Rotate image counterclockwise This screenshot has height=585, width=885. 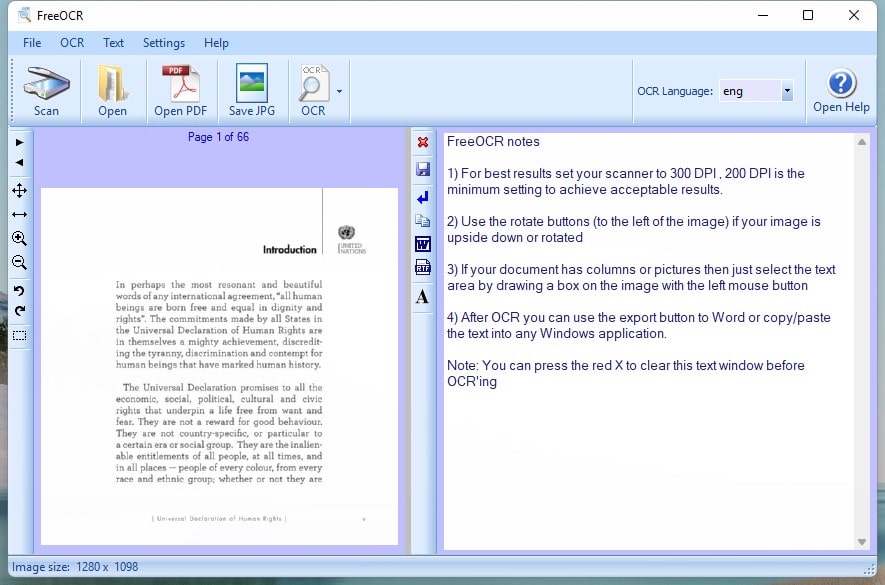point(20,291)
